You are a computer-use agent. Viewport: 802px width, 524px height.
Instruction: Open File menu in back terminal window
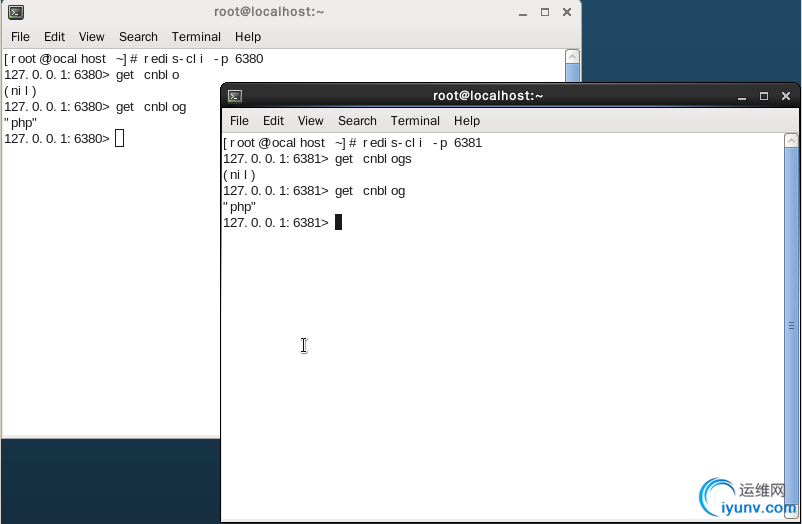tap(20, 37)
